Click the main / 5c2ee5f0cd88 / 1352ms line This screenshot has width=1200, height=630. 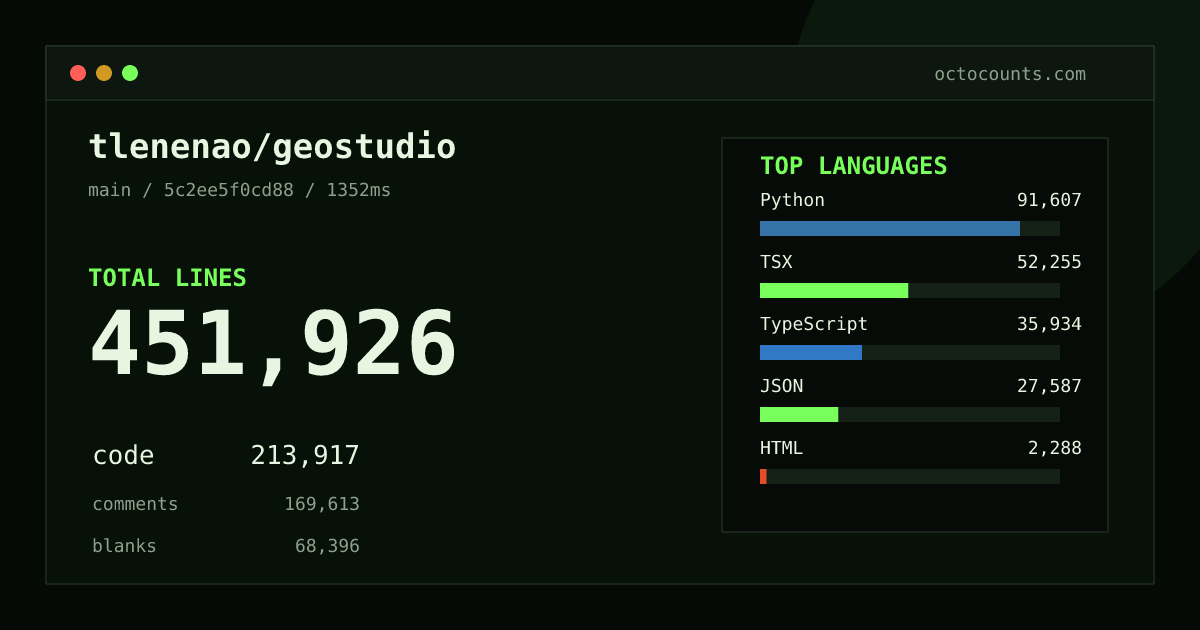point(240,190)
